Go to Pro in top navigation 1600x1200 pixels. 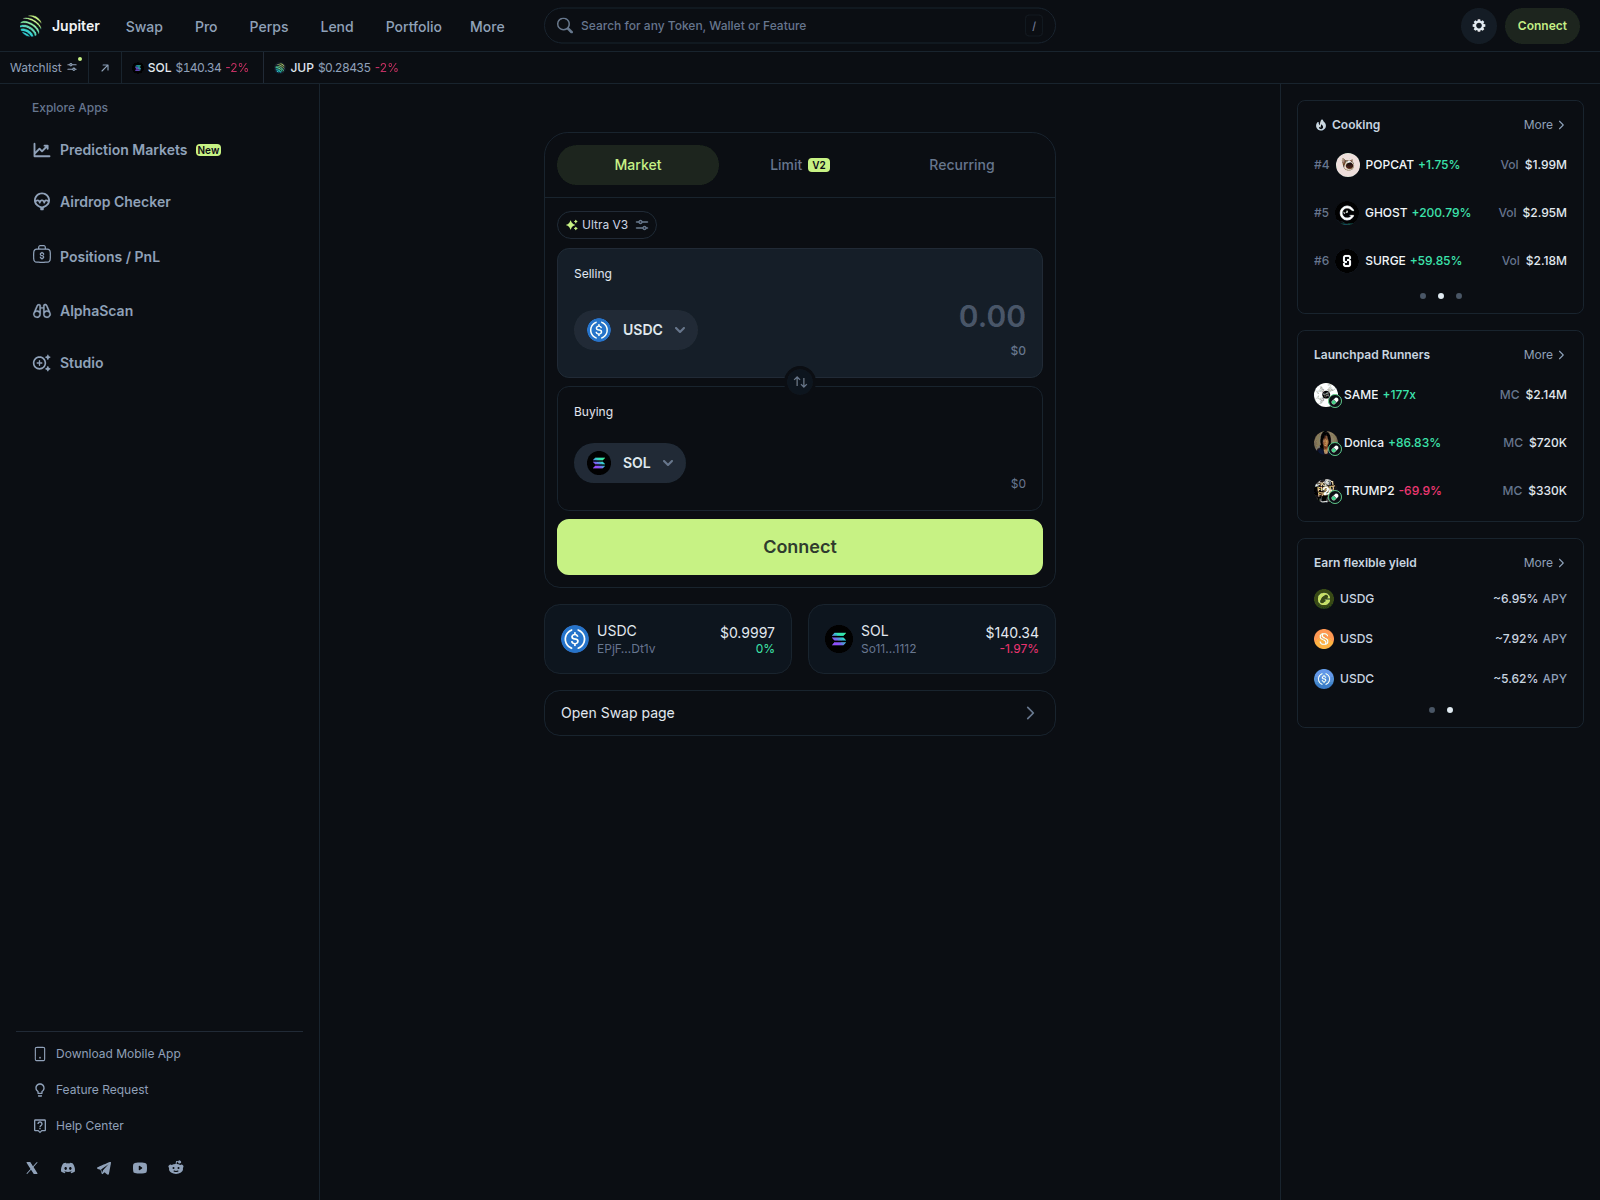(x=206, y=27)
